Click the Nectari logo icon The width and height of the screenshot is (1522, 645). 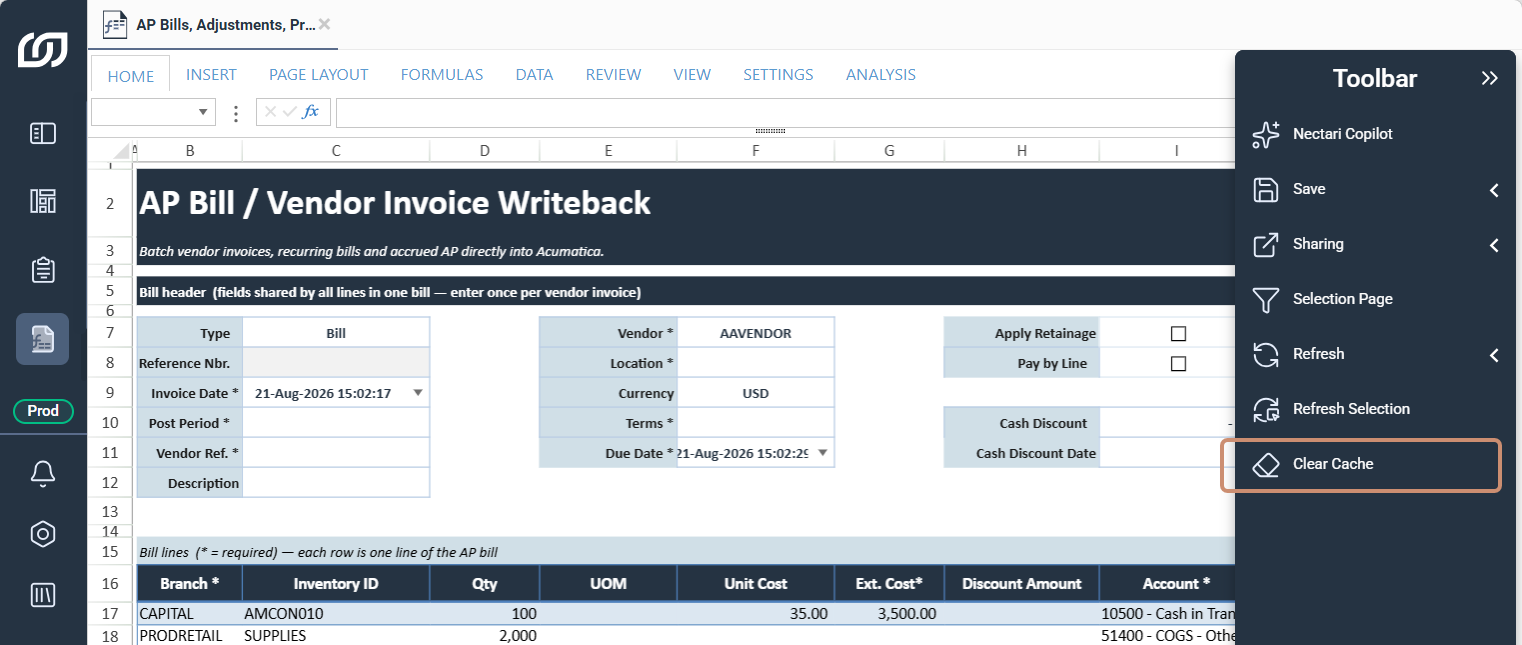(43, 50)
